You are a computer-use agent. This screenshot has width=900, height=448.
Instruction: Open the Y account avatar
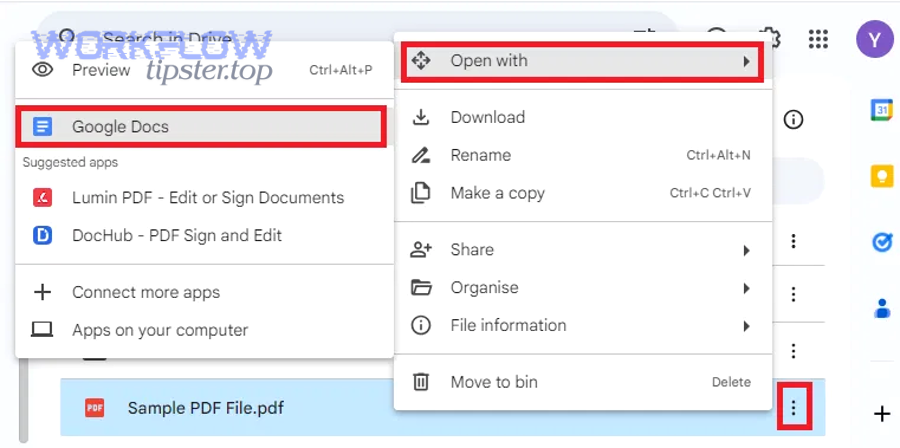coord(875,39)
